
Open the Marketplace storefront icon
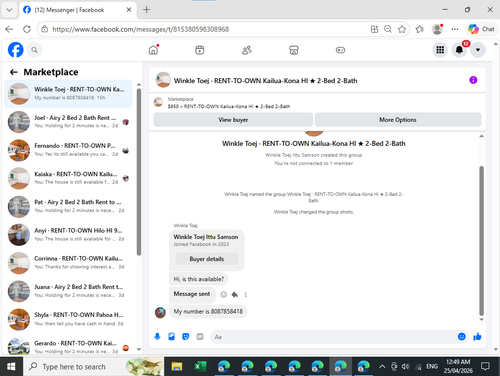(294, 50)
